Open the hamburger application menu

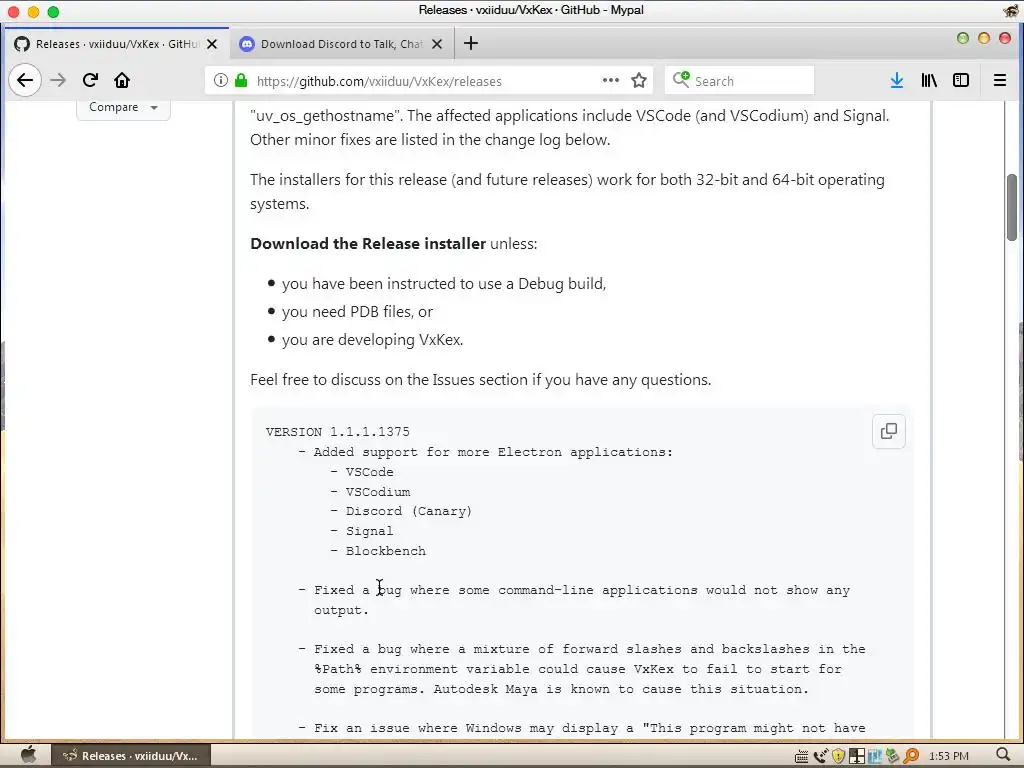(999, 80)
